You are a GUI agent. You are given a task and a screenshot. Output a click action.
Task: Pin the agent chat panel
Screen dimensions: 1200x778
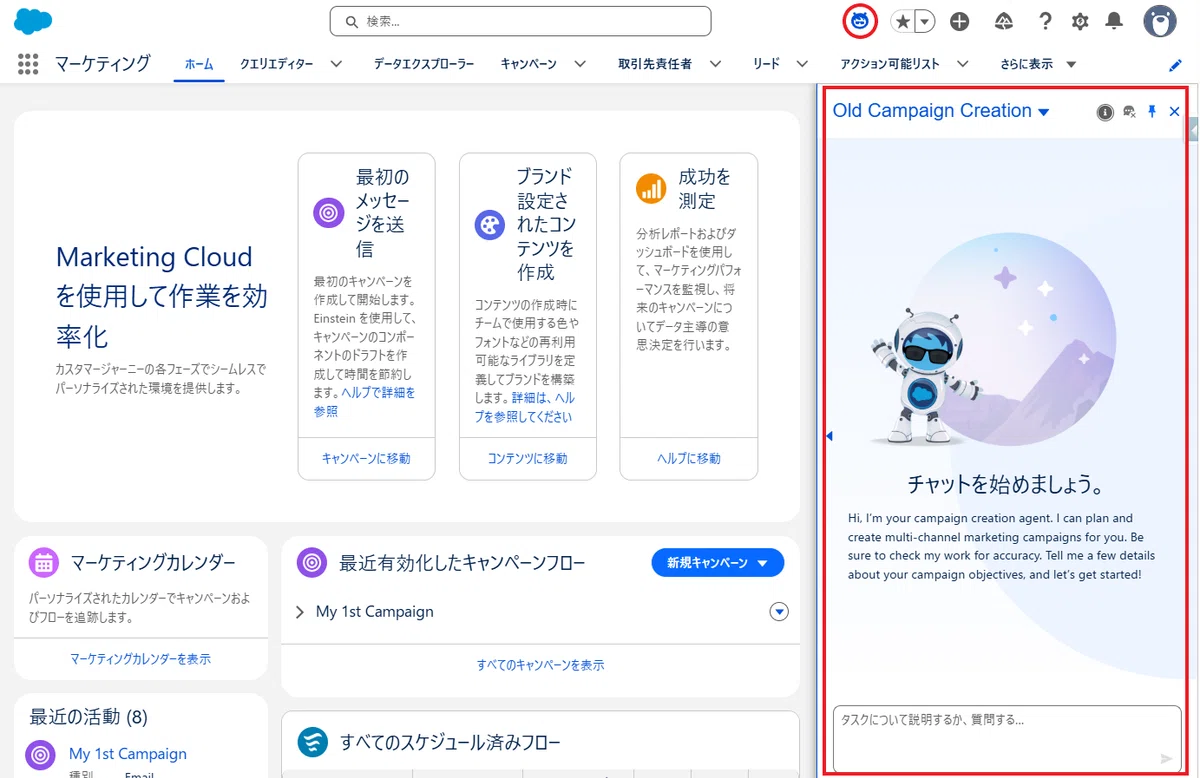(1152, 112)
